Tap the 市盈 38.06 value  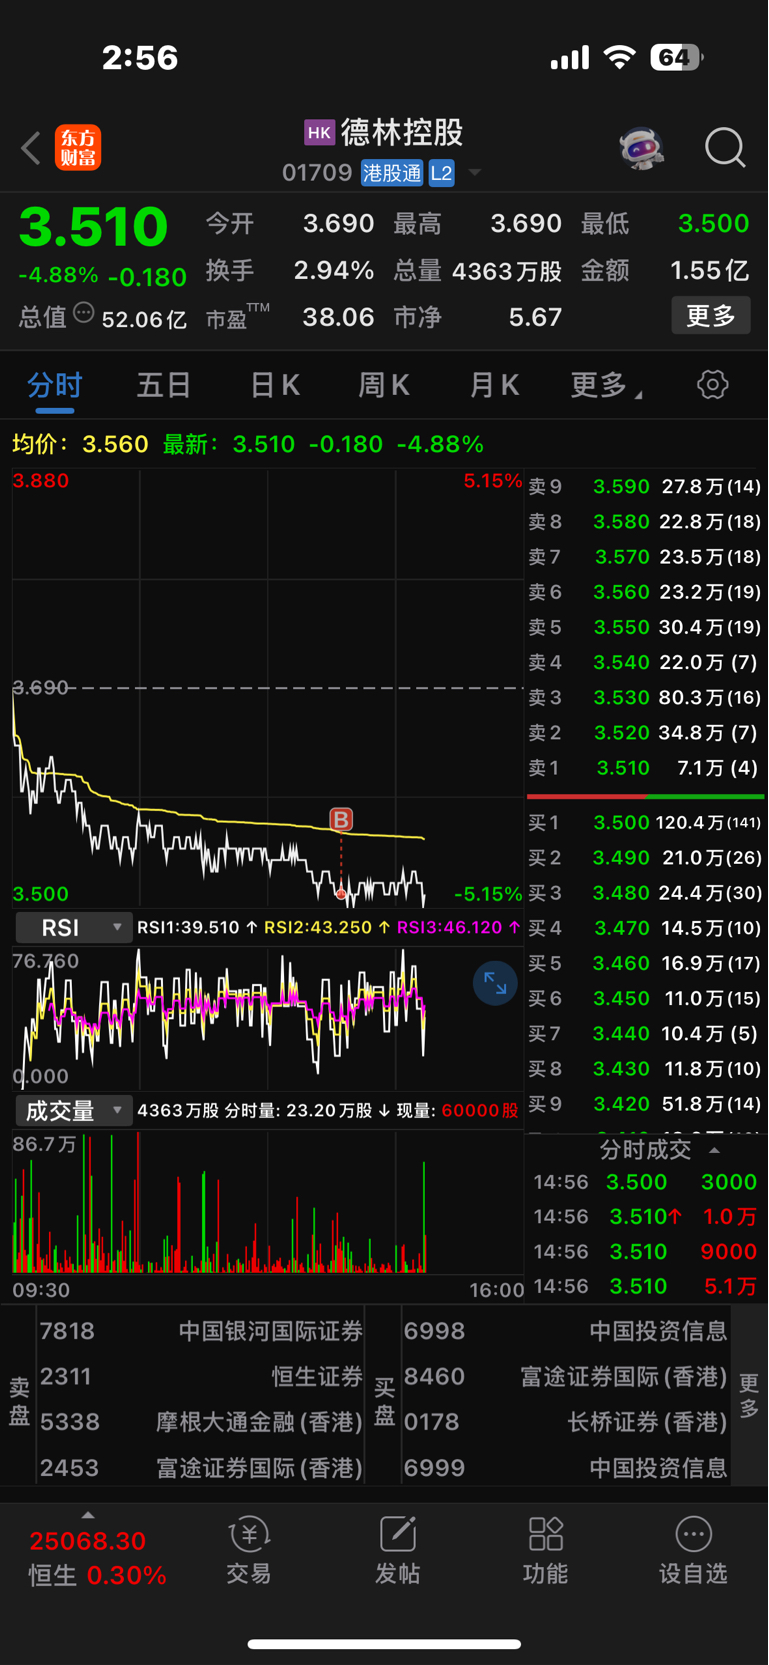[x=338, y=318]
